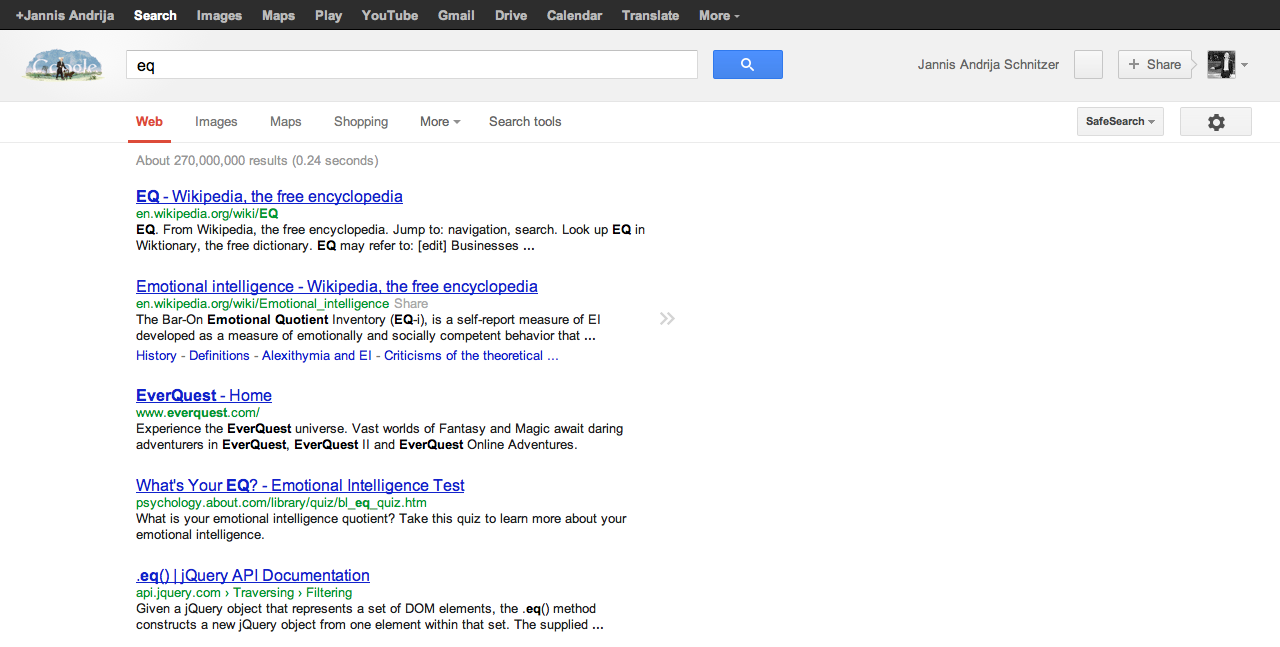Click into the search box containing eq
Screen dimensions: 1280x647
point(412,65)
